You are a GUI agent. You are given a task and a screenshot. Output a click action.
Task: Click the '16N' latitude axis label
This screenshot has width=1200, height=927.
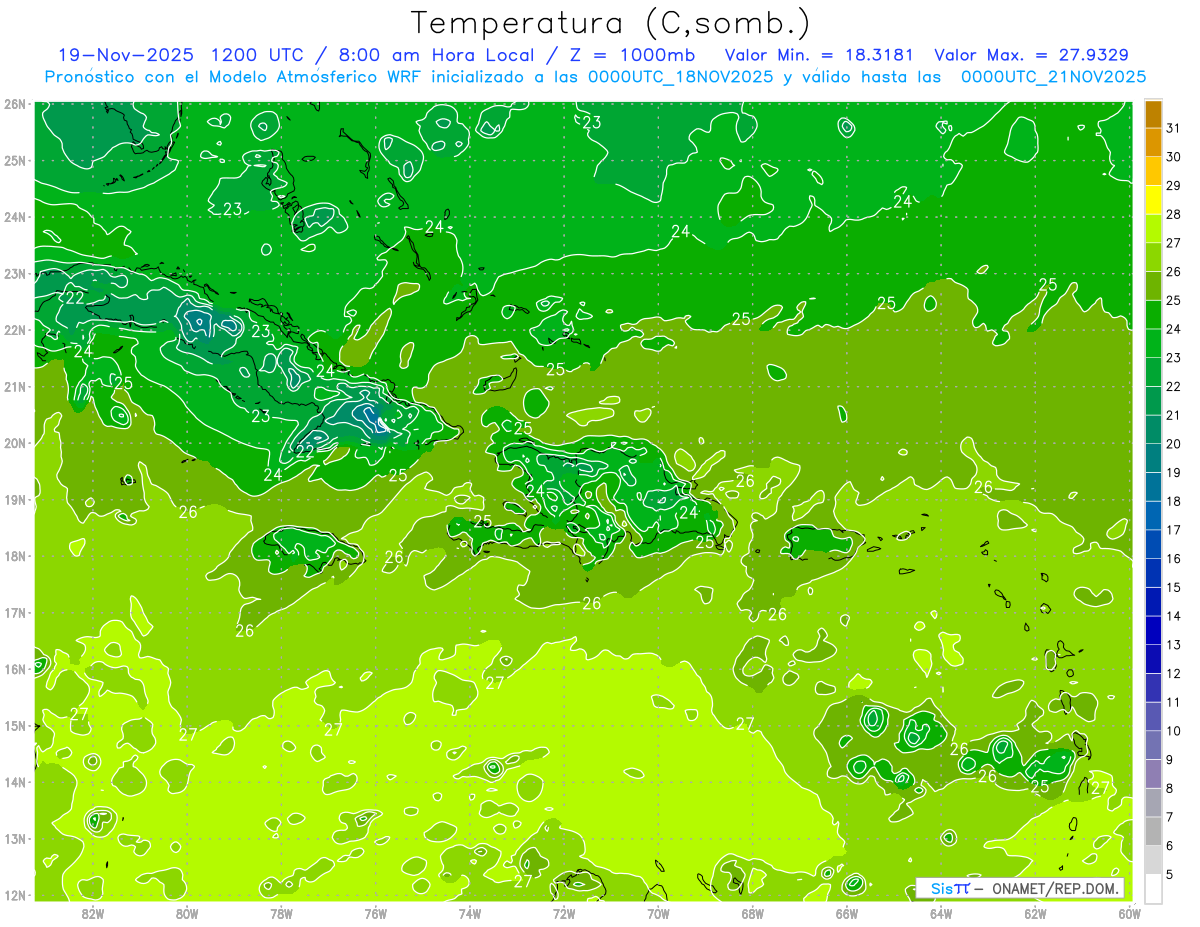pyautogui.click(x=14, y=669)
